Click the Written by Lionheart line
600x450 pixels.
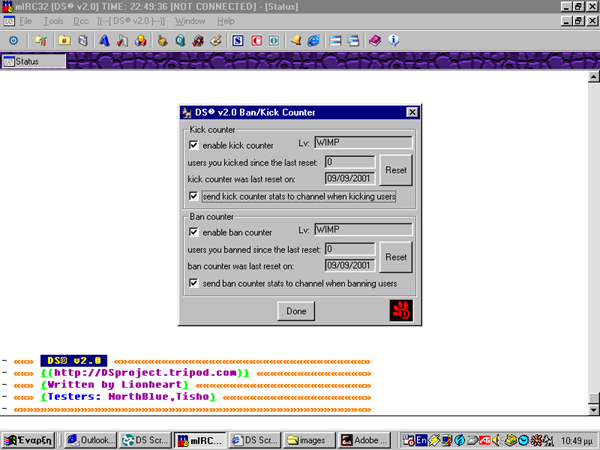click(115, 385)
